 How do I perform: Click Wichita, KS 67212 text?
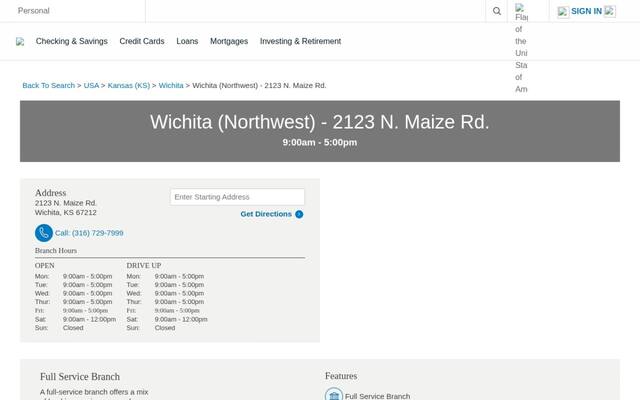pyautogui.click(x=66, y=212)
